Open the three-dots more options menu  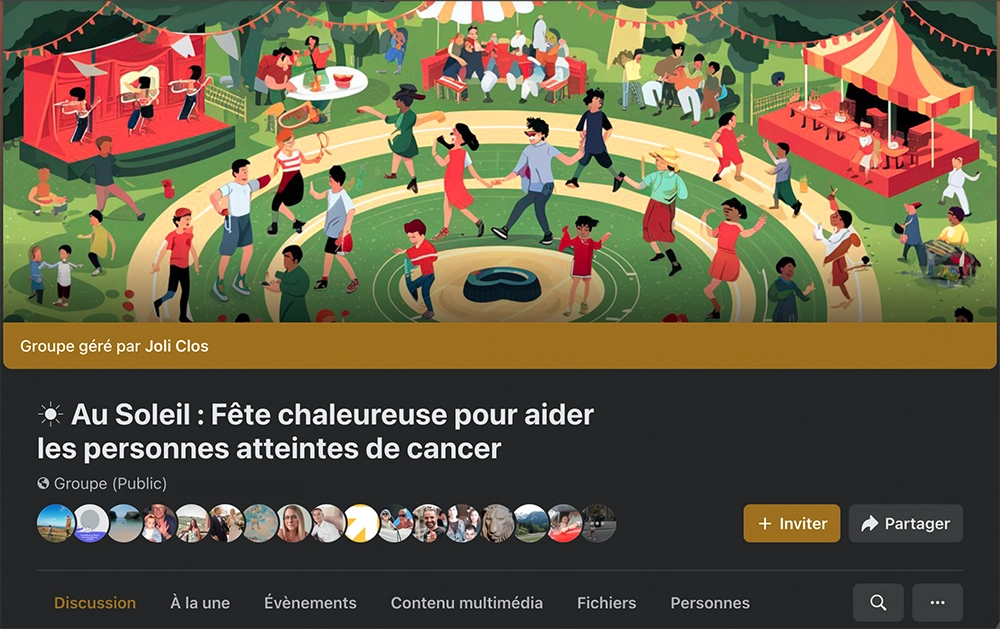pyautogui.click(x=938, y=602)
